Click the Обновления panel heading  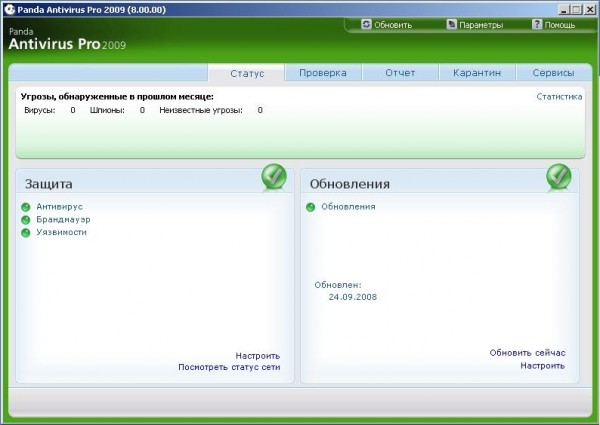tap(350, 184)
